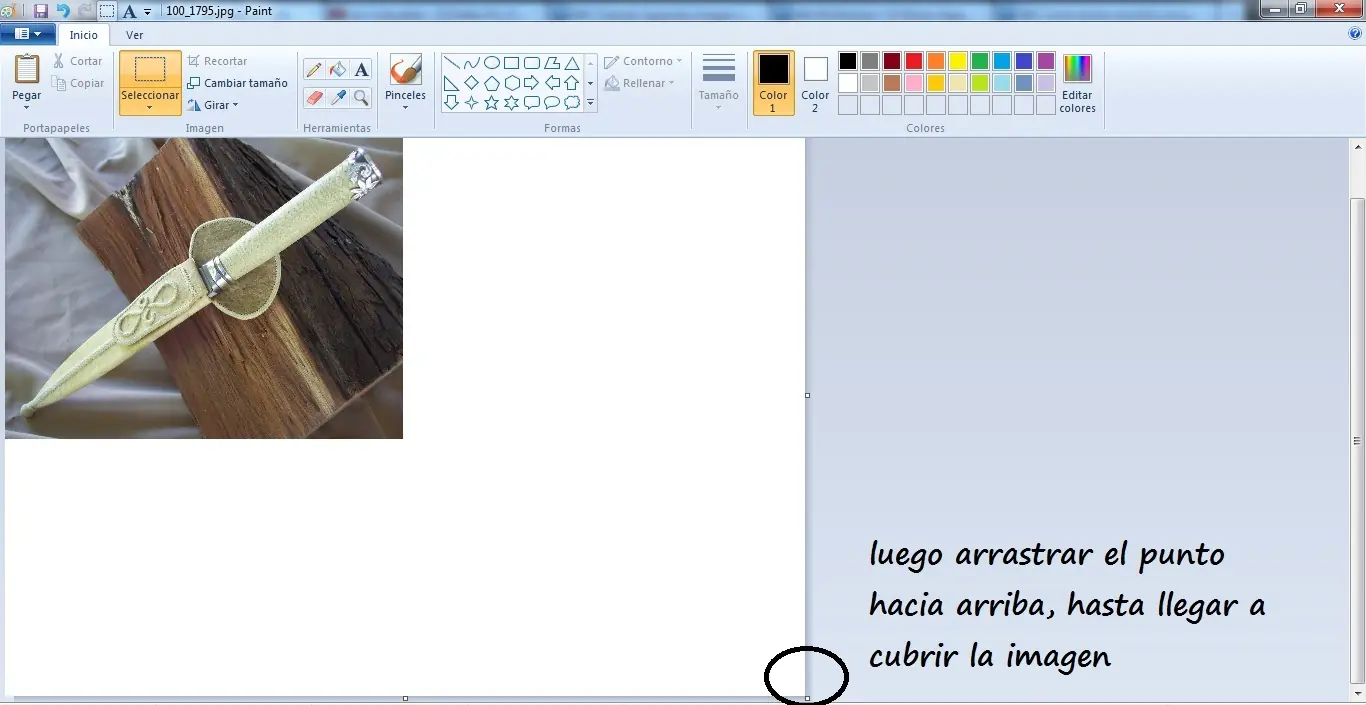Pick the red color swatch
The width and height of the screenshot is (1366, 705).
pyautogui.click(x=914, y=61)
